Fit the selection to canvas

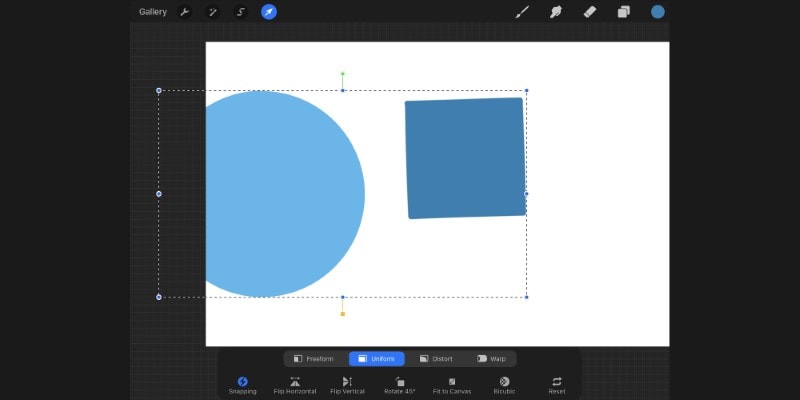tap(452, 386)
